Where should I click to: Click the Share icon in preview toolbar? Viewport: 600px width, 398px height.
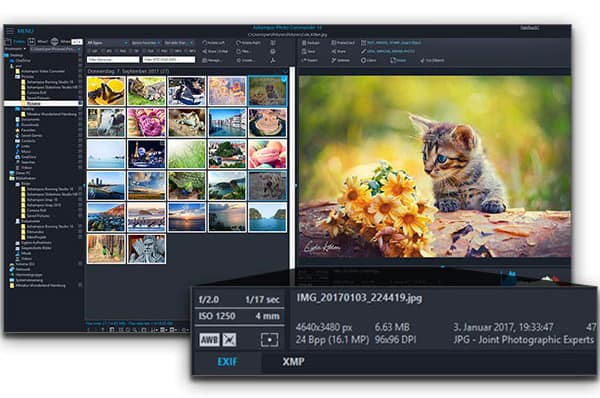(x=334, y=51)
